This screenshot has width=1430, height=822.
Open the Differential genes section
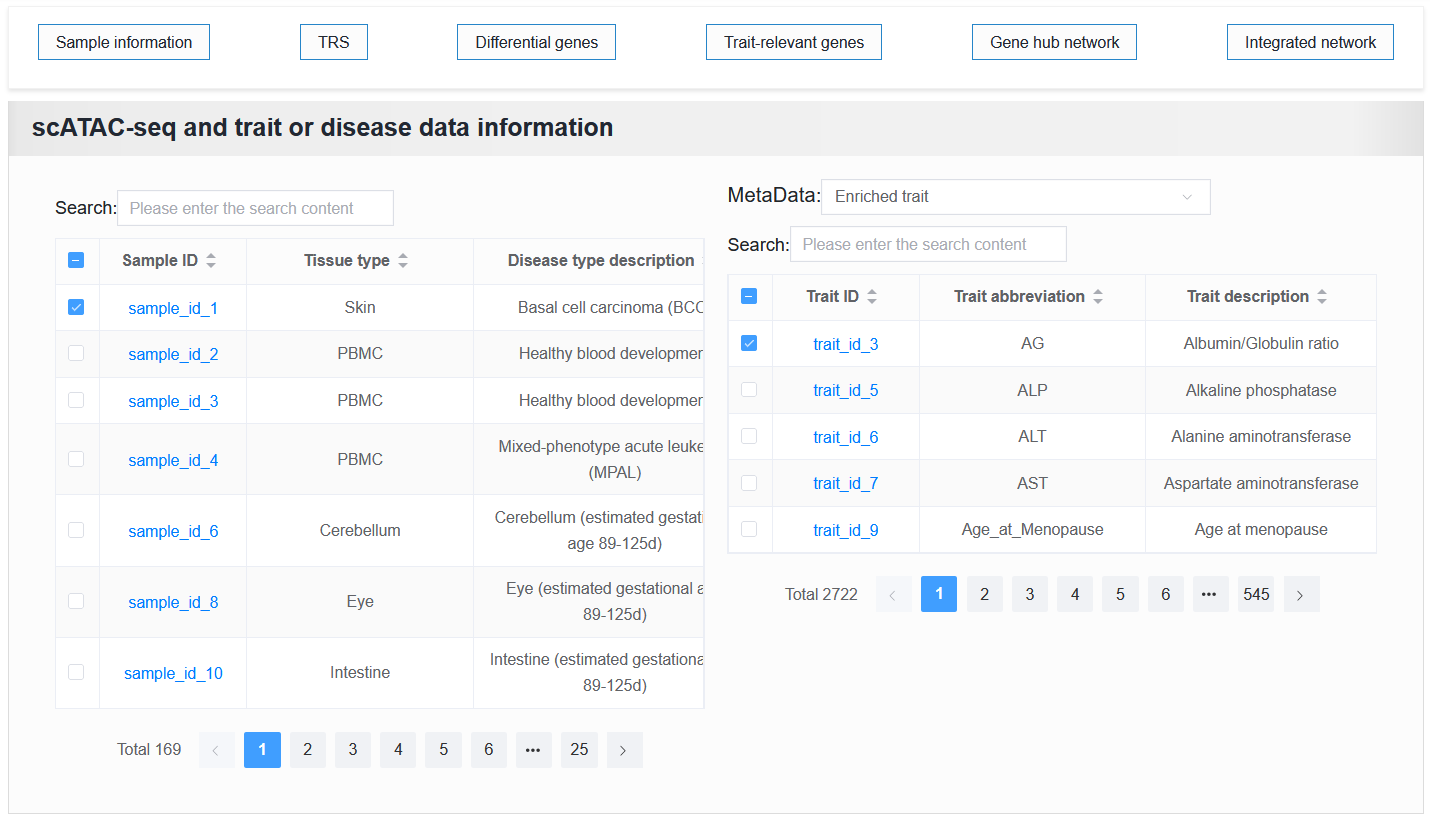[536, 42]
